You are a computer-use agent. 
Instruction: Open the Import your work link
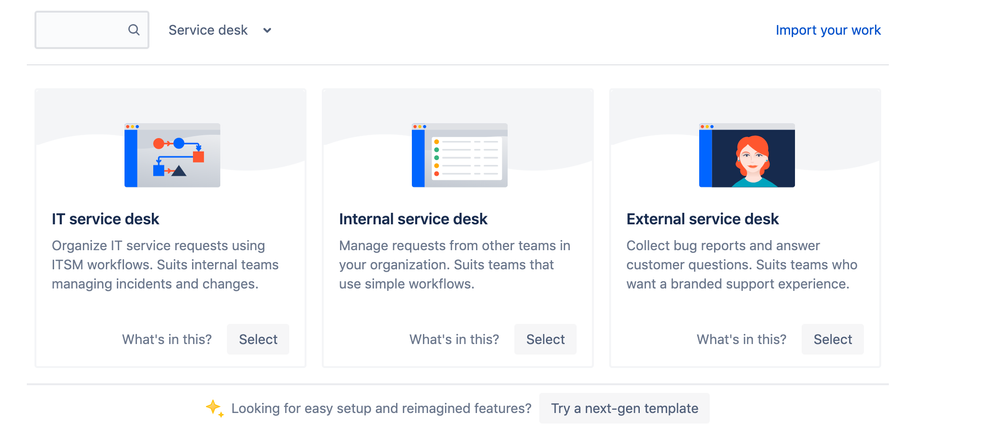pos(828,30)
